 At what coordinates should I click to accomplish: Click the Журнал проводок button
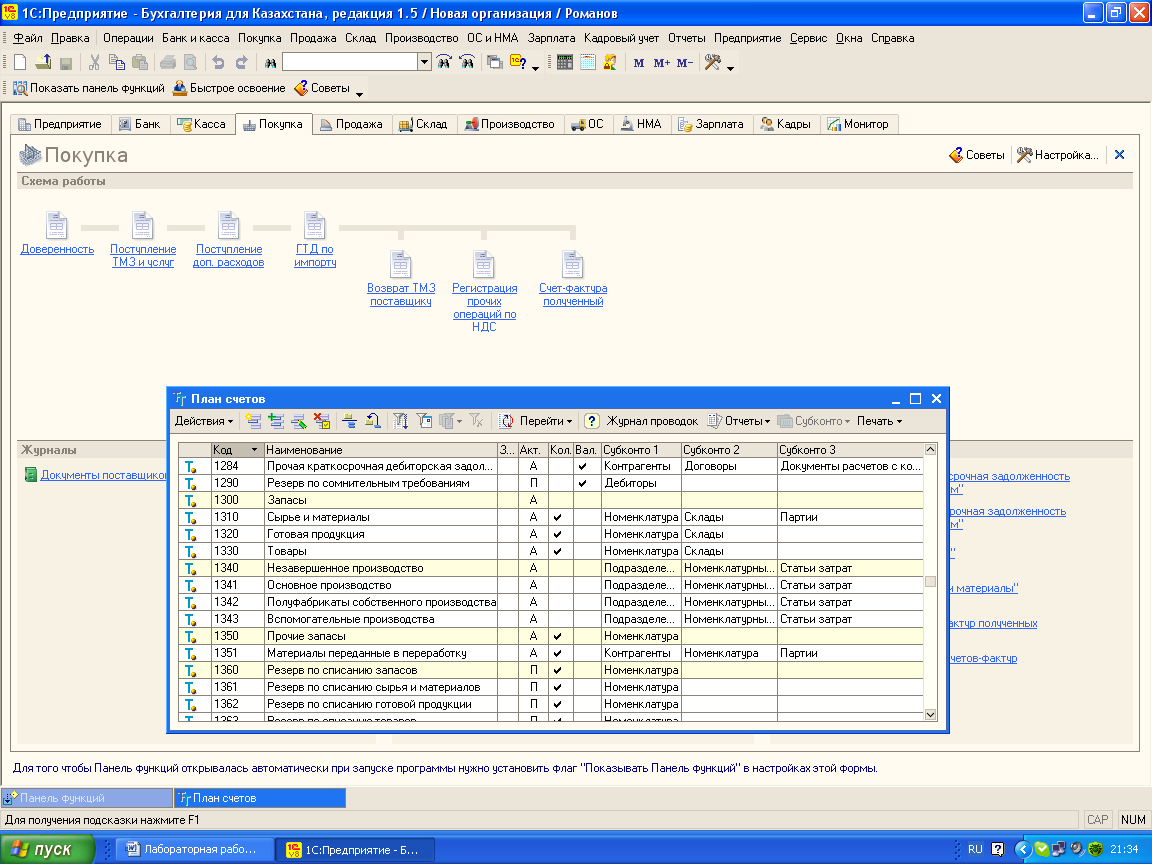click(x=652, y=421)
